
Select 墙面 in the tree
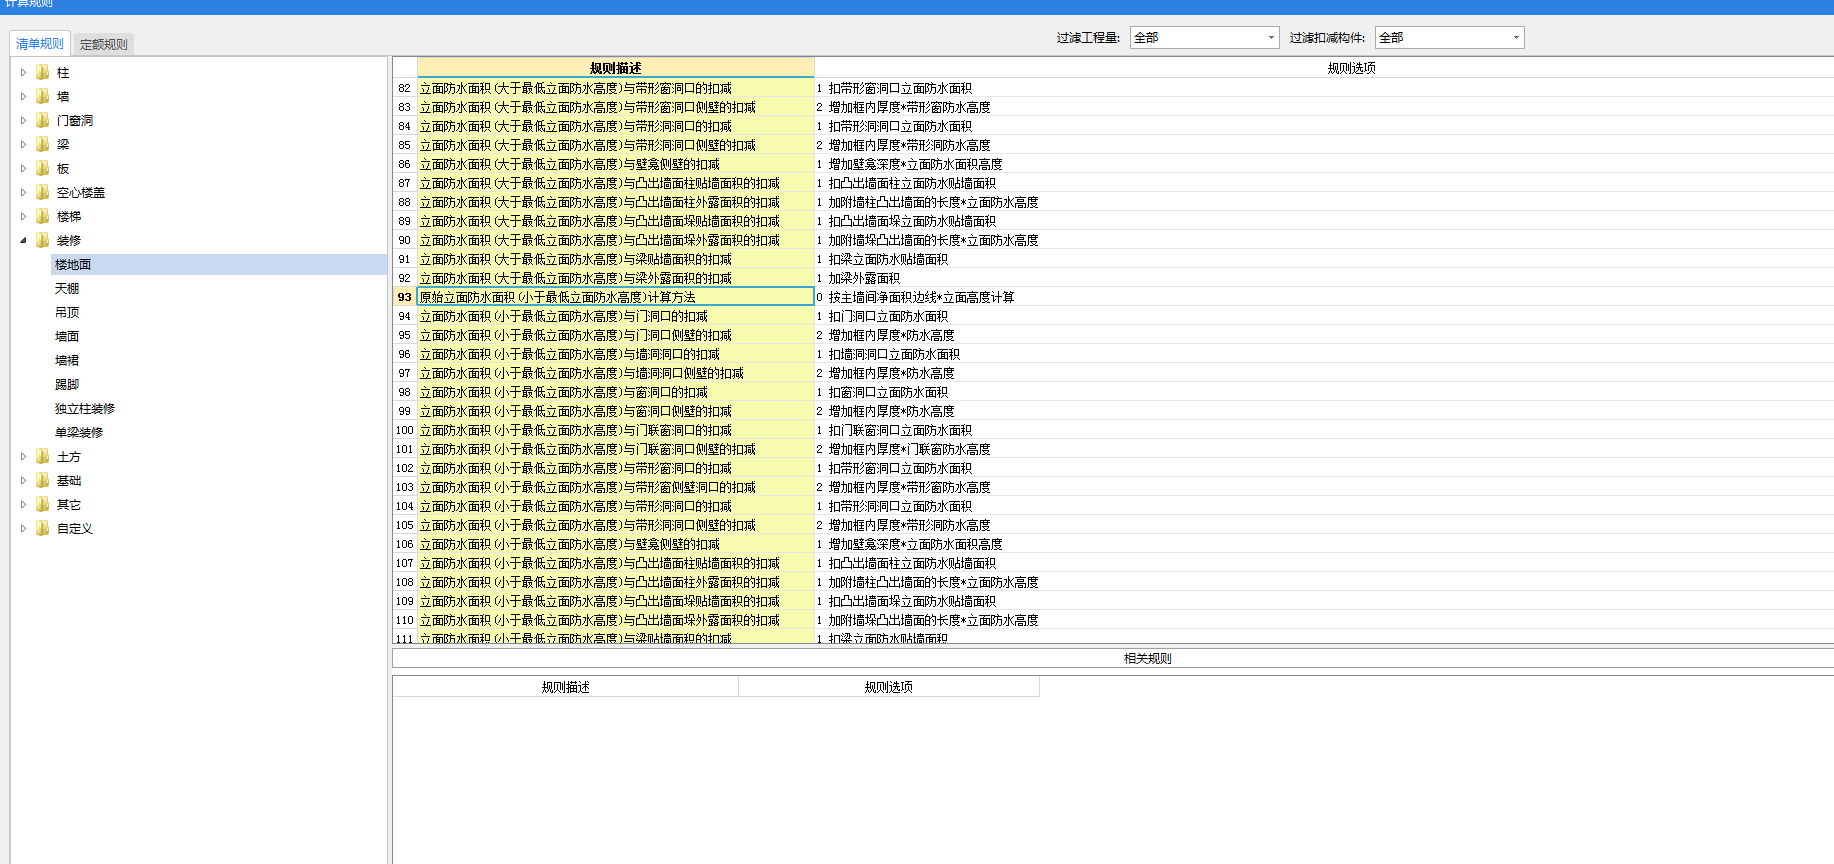click(x=67, y=336)
